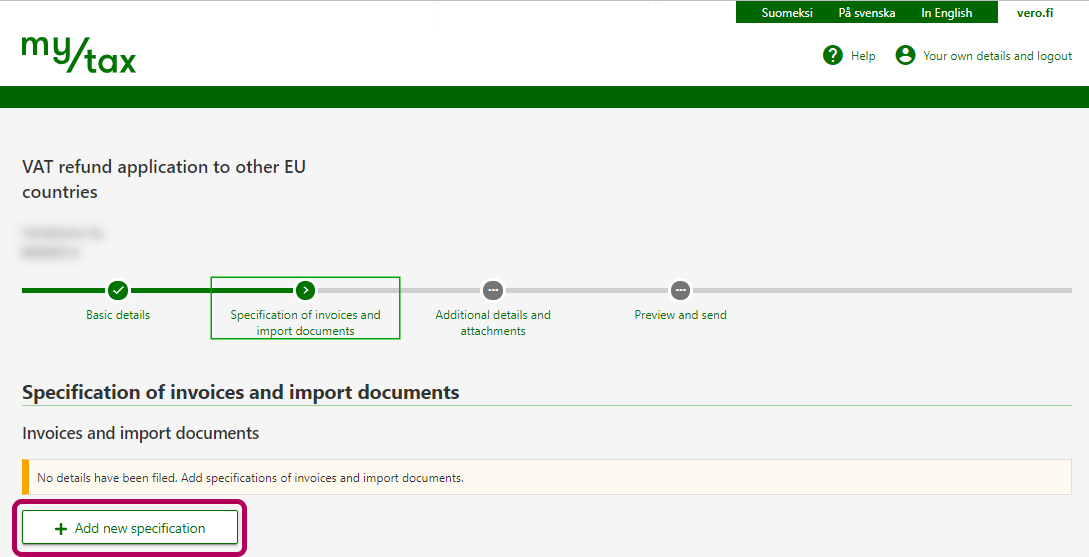Click the Preview and send step circle
This screenshot has height=557, width=1089.
tap(680, 290)
